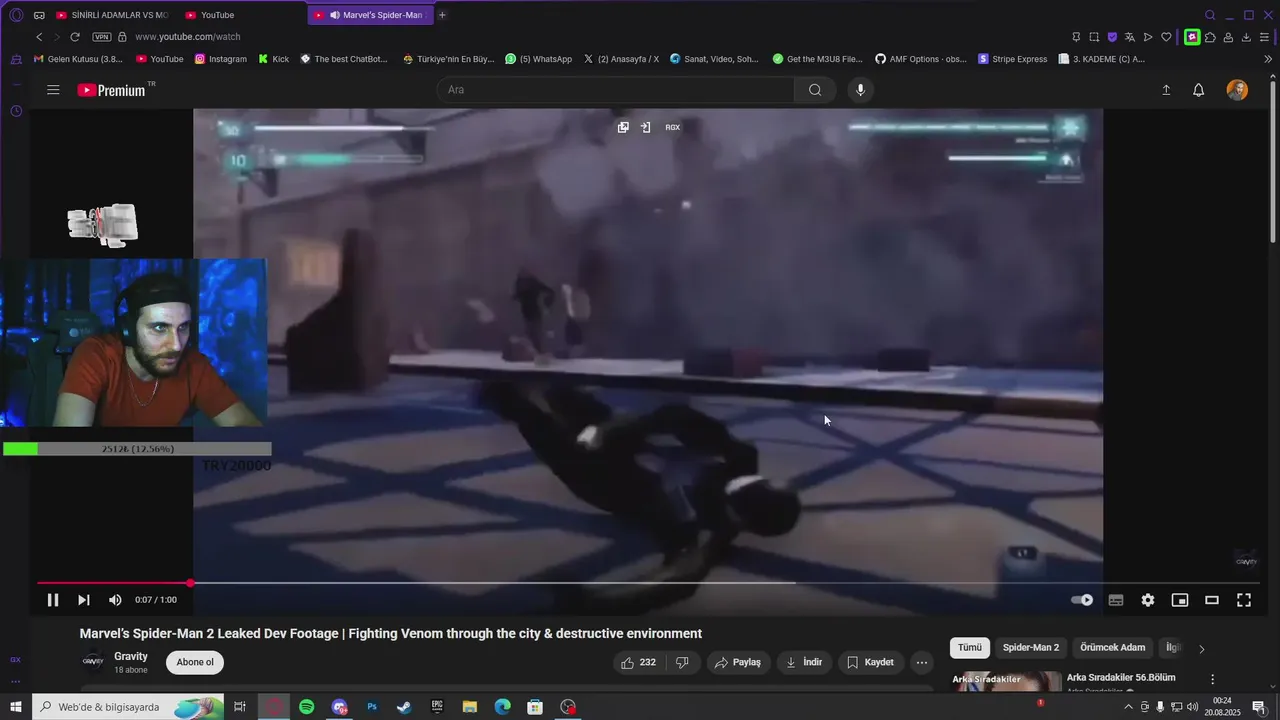Like the video with 232 likes

(x=638, y=662)
